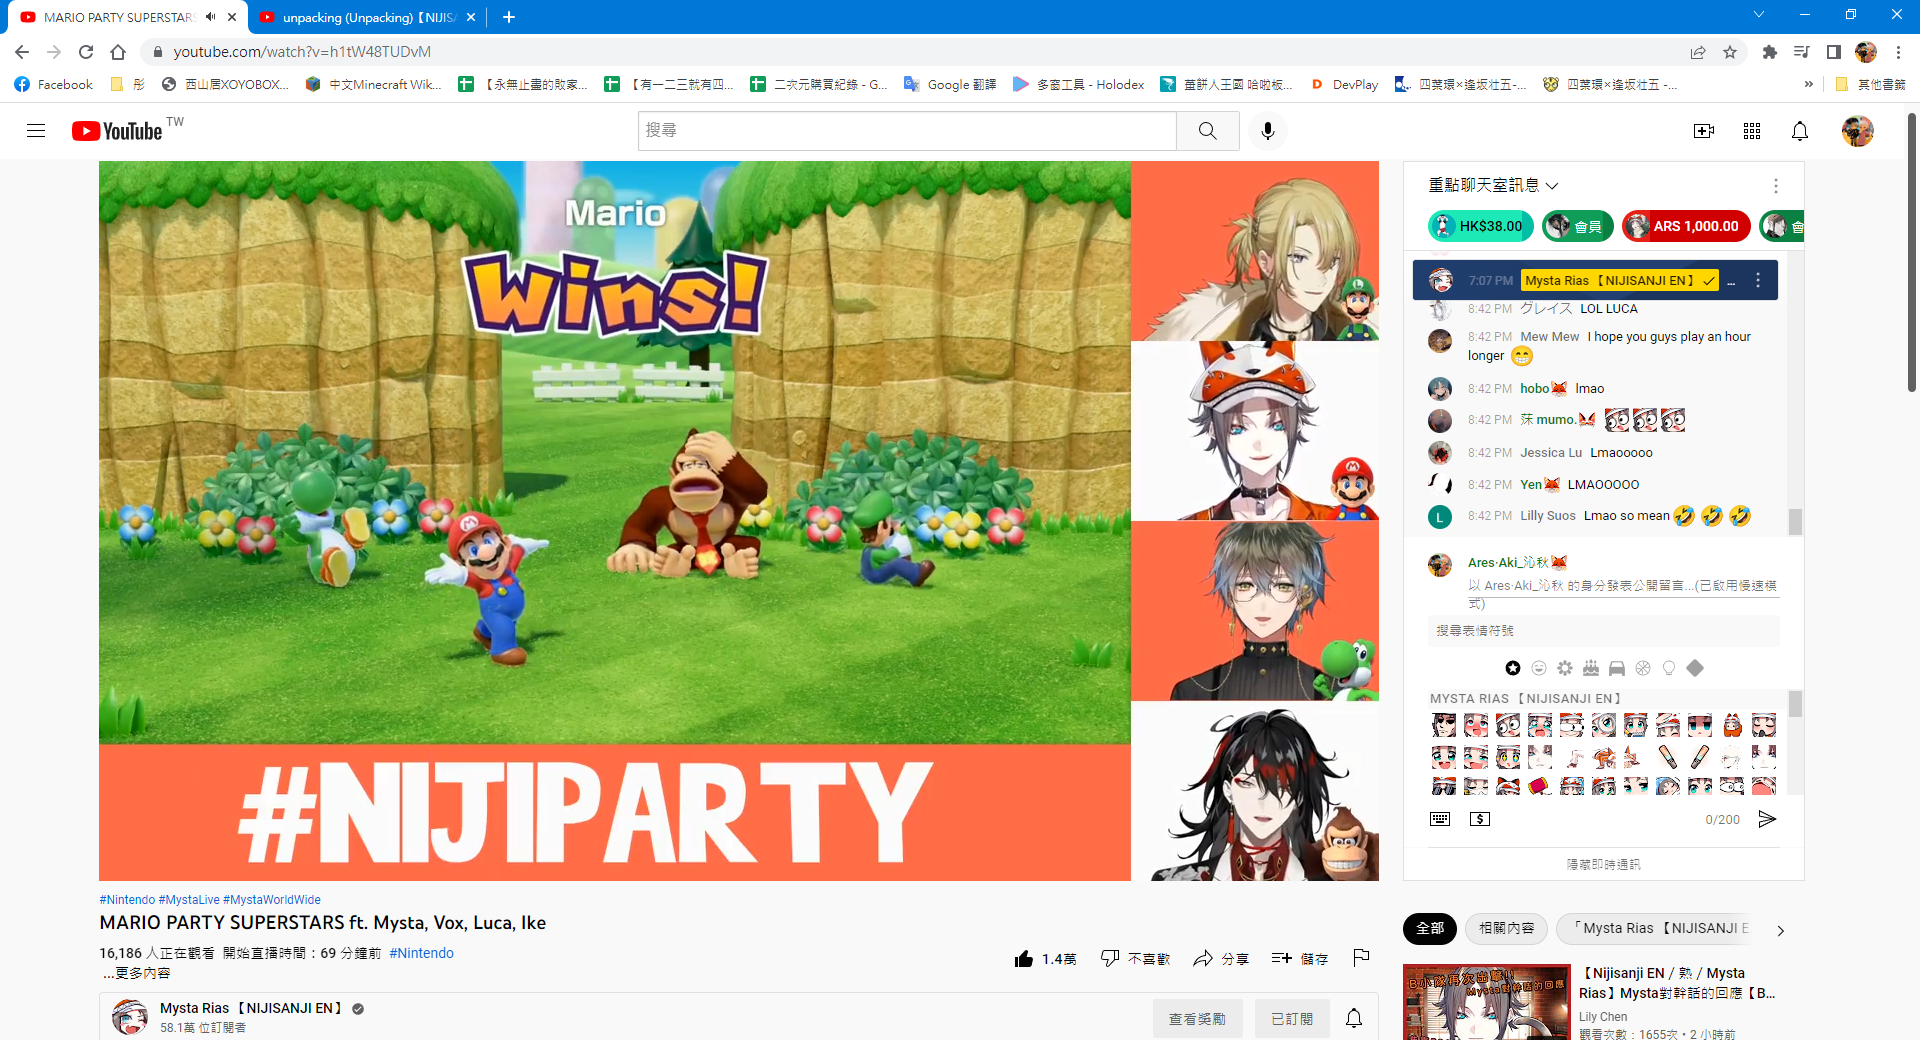Toggle the subscribed 已訂閱 button
This screenshot has height=1040, width=1920.
point(1292,1018)
